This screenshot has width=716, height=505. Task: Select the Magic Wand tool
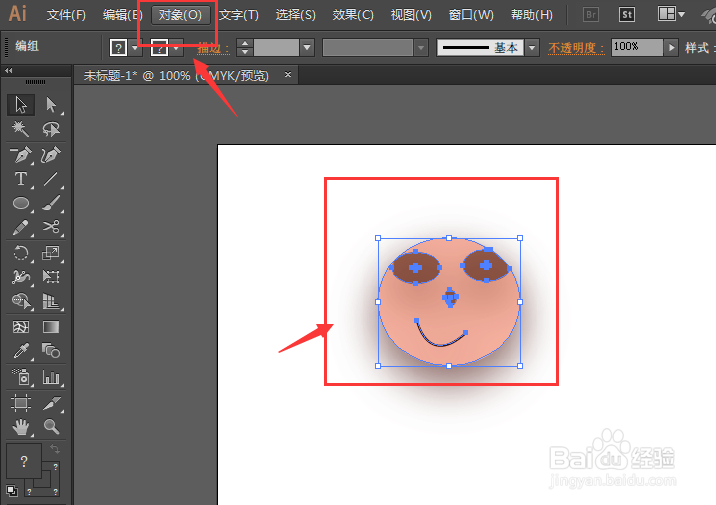click(x=21, y=129)
